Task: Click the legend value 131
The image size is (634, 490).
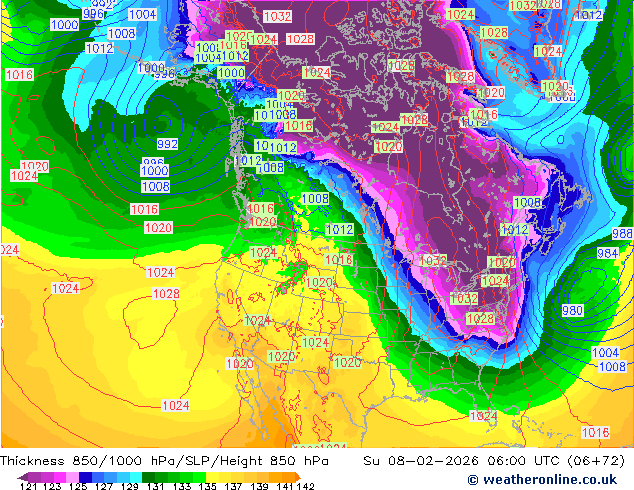Action: (x=156, y=486)
